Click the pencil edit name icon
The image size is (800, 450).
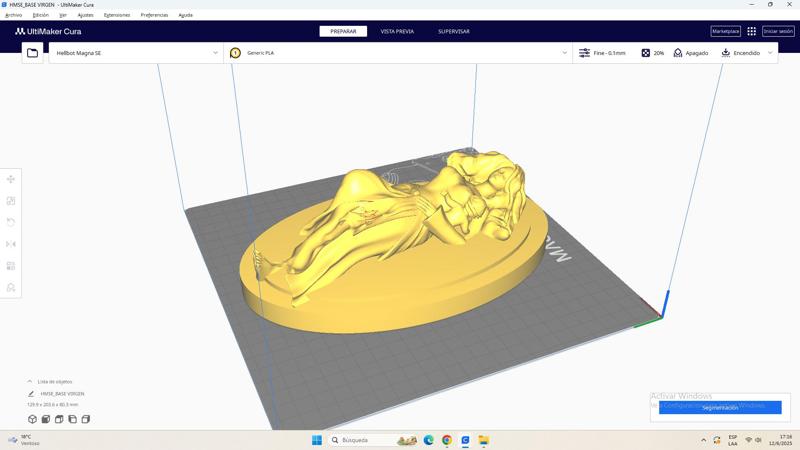[31, 394]
